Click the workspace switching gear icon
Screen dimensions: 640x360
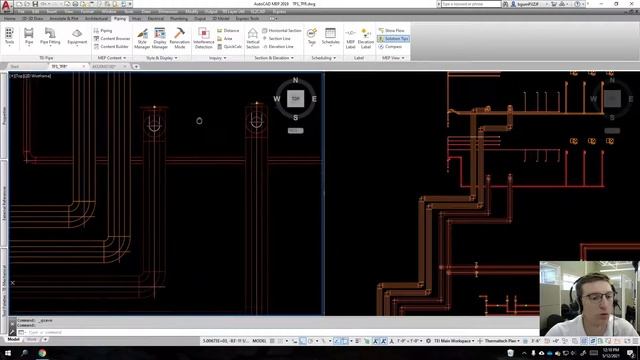(428, 340)
